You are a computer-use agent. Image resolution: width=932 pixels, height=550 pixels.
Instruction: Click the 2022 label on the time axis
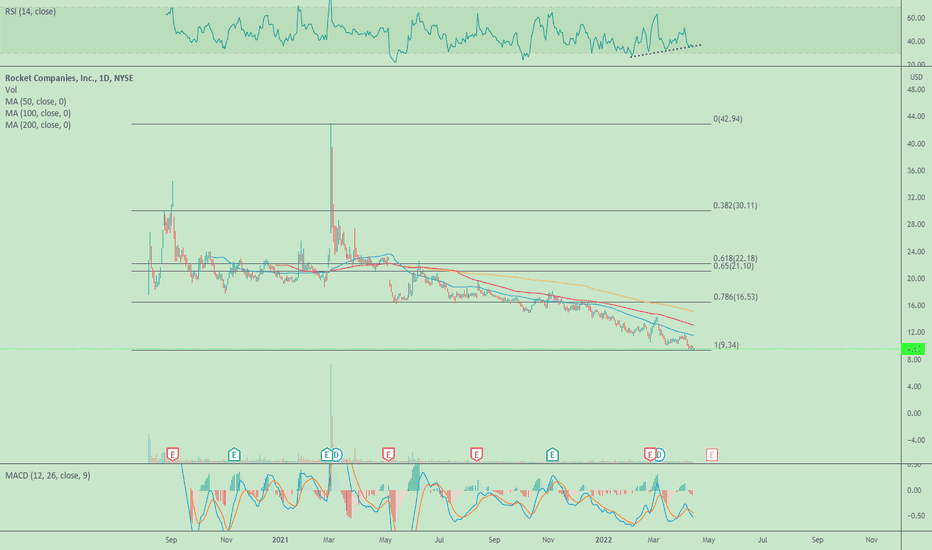pos(604,540)
